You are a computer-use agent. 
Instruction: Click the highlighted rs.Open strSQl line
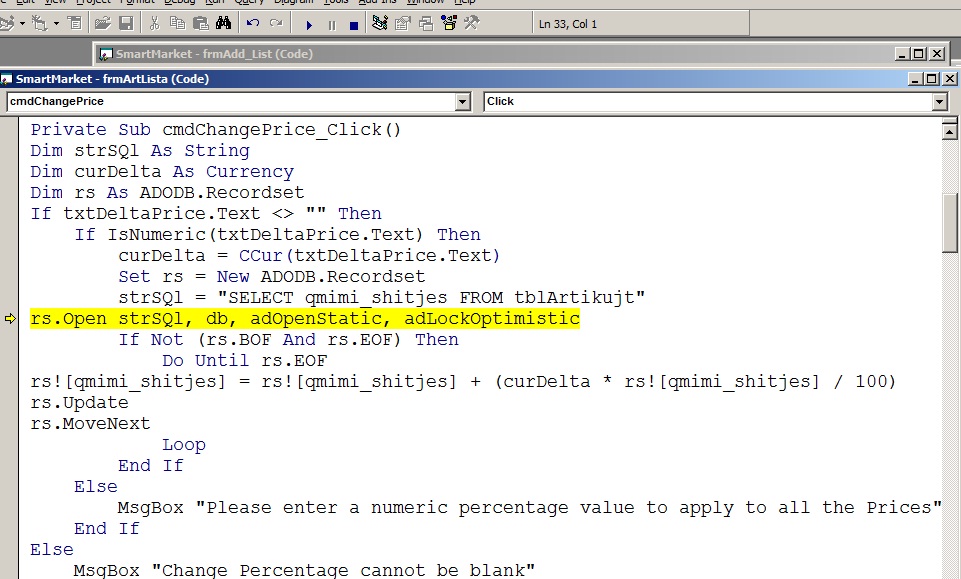coord(305,319)
